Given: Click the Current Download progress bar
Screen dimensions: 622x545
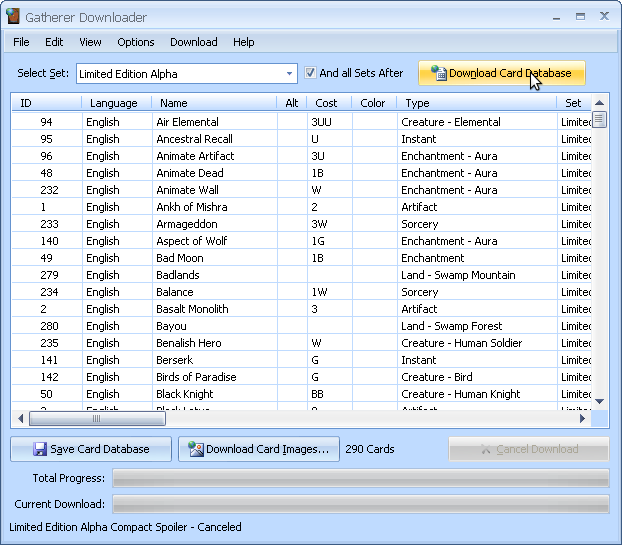Looking at the screenshot, I should click(361, 504).
